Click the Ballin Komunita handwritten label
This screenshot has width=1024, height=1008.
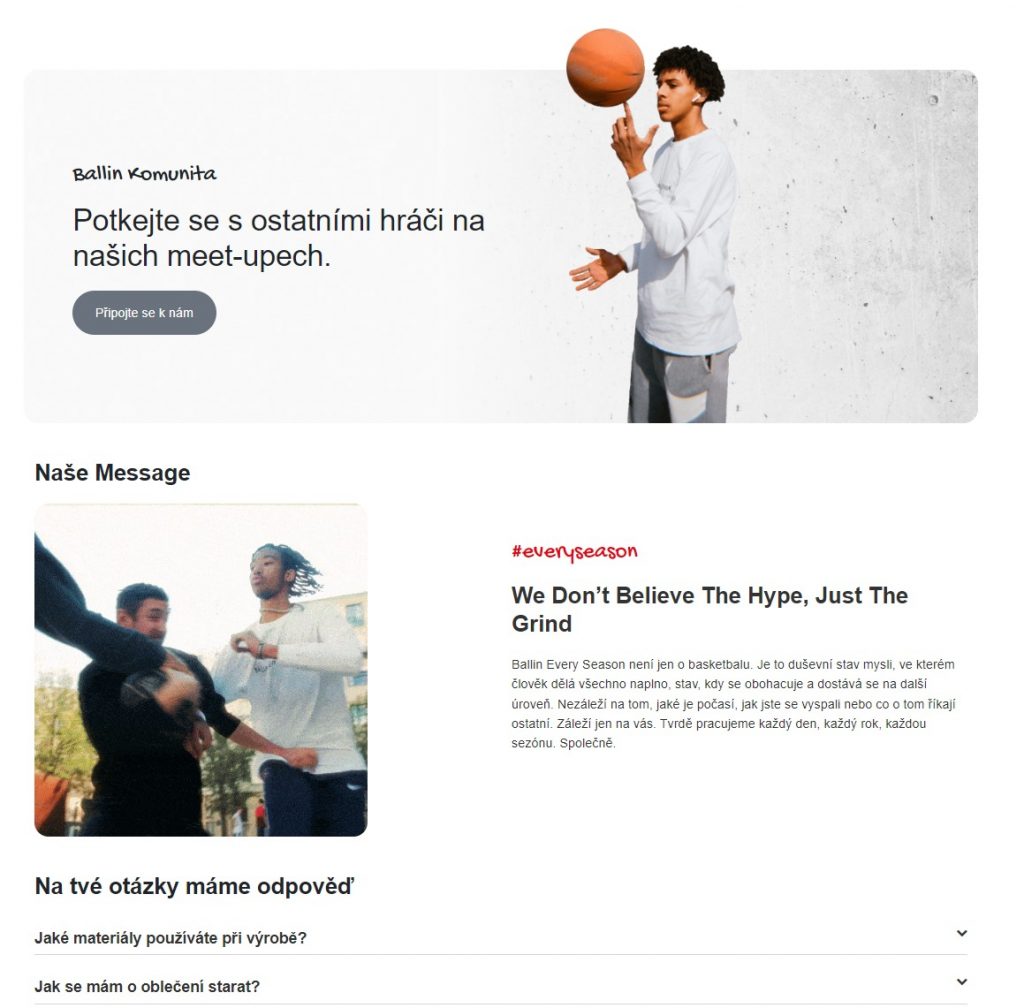pos(144,174)
